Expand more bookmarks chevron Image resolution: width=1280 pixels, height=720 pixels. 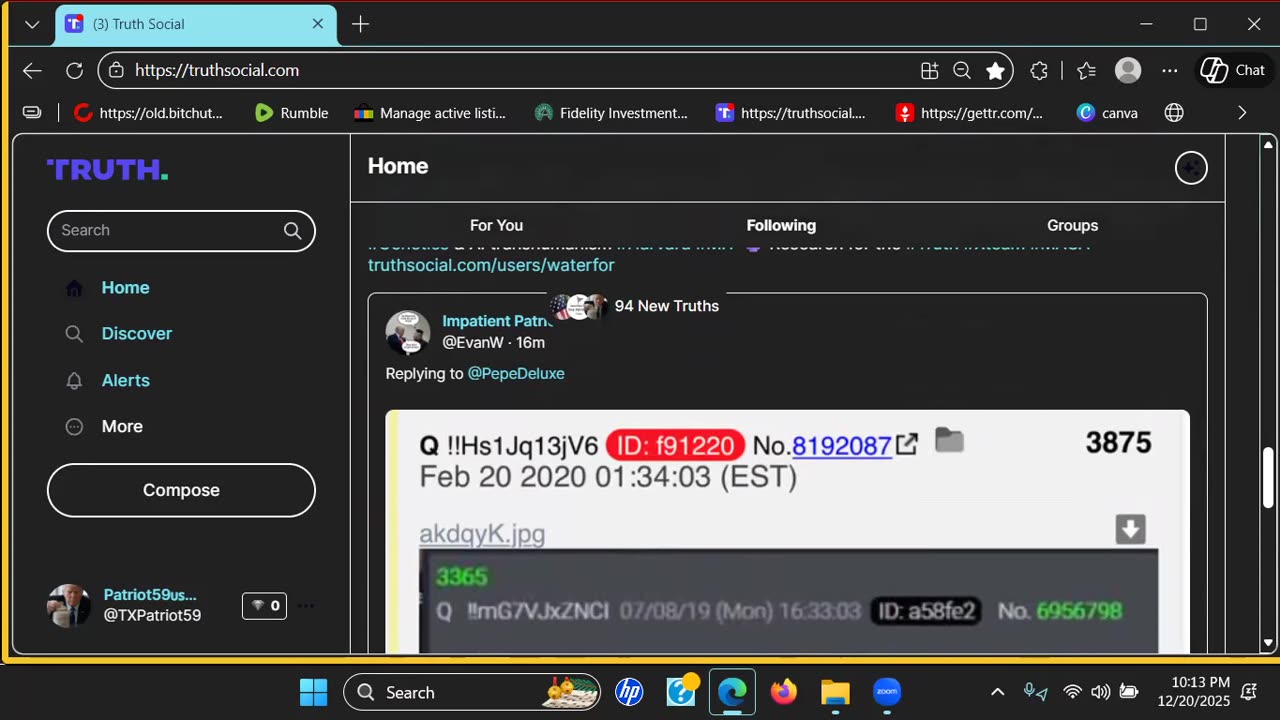[x=1242, y=113]
